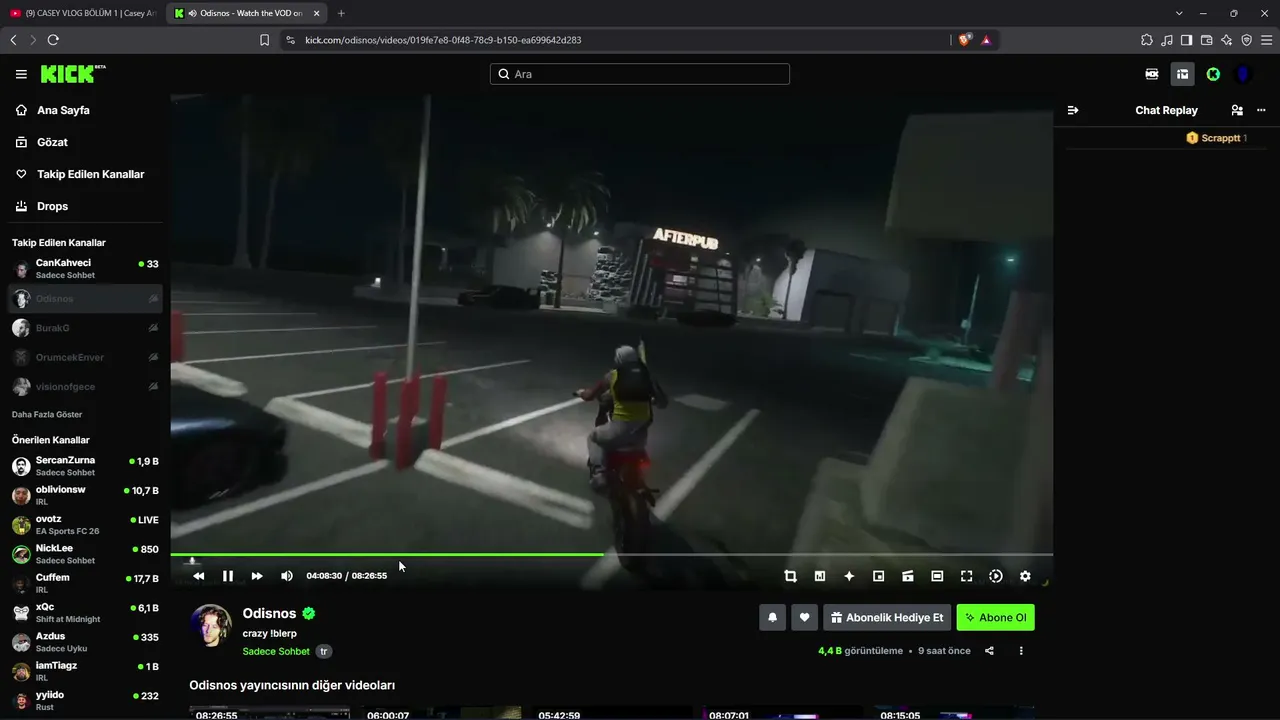Open Brave Shields icon

pyautogui.click(x=964, y=40)
